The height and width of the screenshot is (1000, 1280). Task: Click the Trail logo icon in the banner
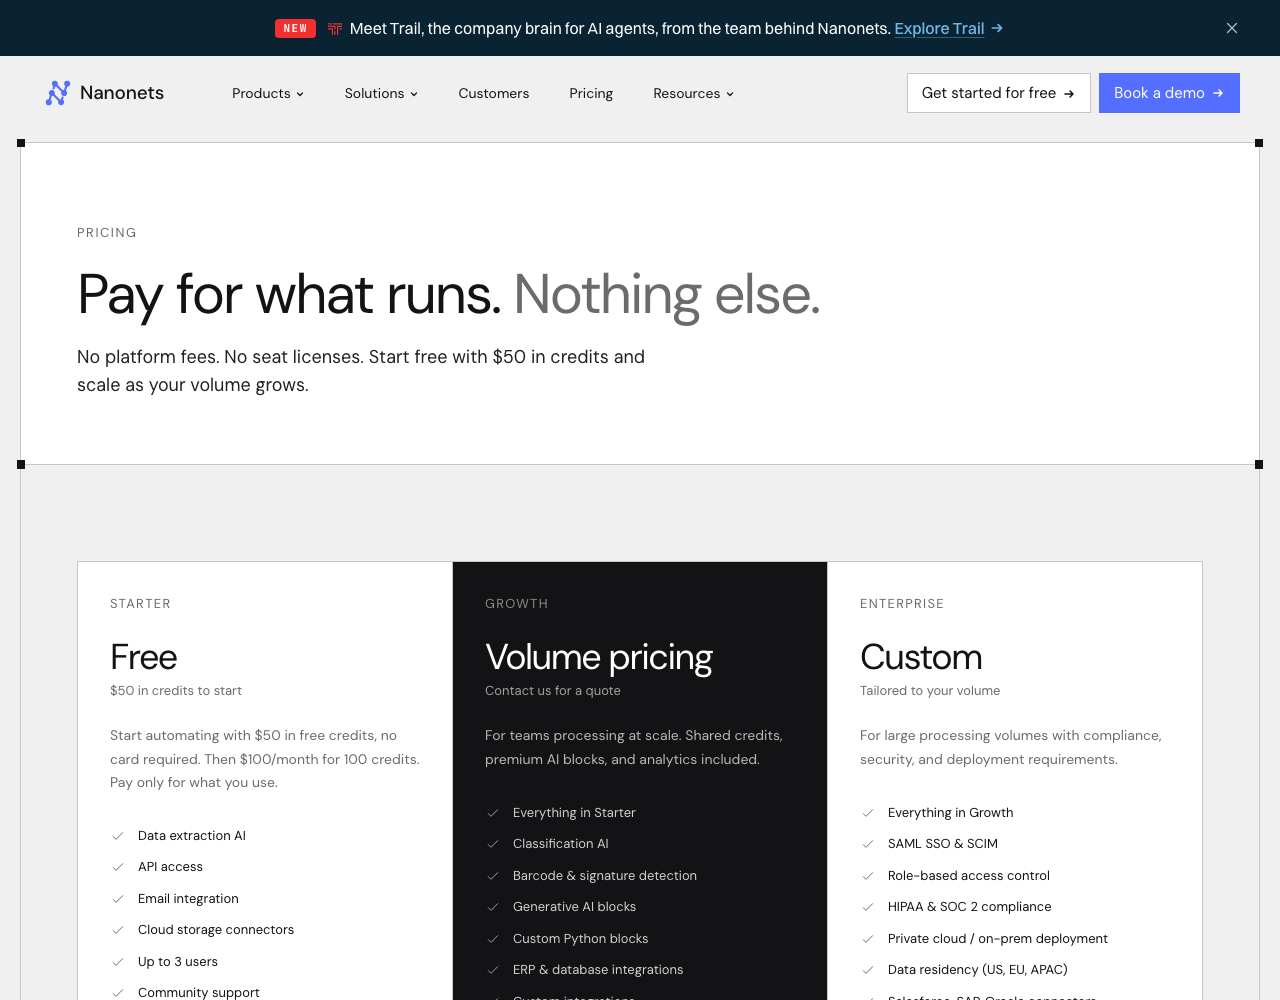tap(335, 28)
